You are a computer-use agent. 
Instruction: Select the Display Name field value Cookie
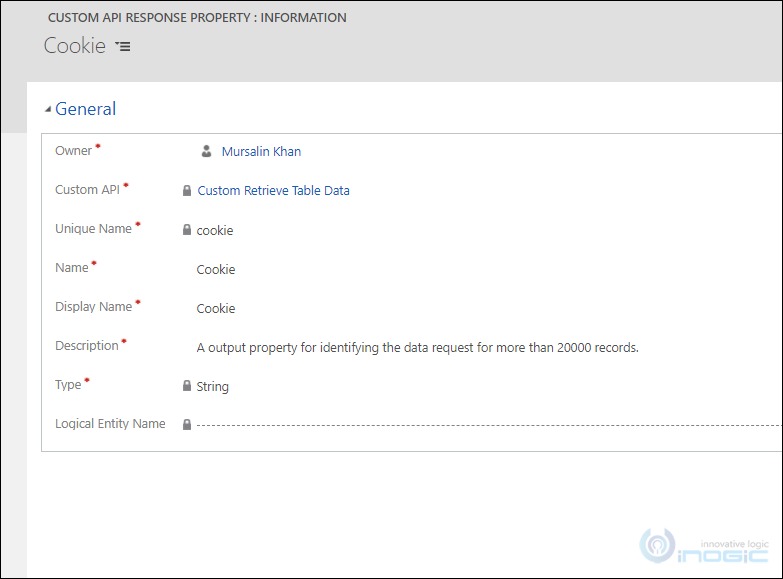pos(216,308)
